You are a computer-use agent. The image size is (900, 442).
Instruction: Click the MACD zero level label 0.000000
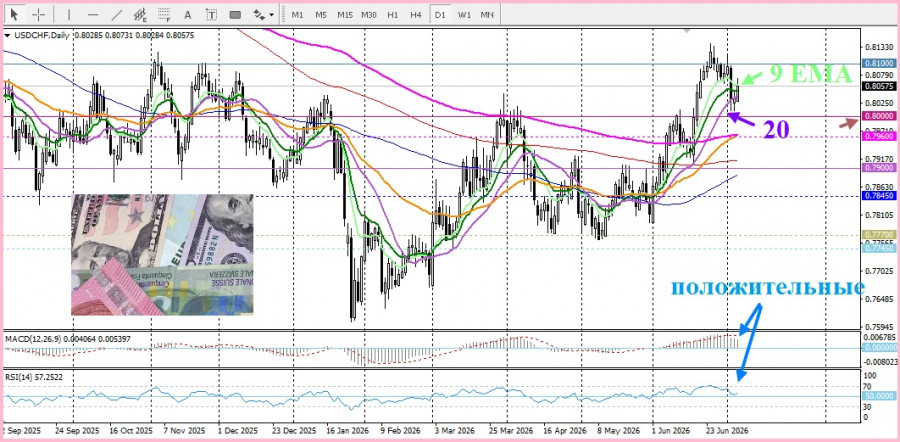(x=879, y=348)
